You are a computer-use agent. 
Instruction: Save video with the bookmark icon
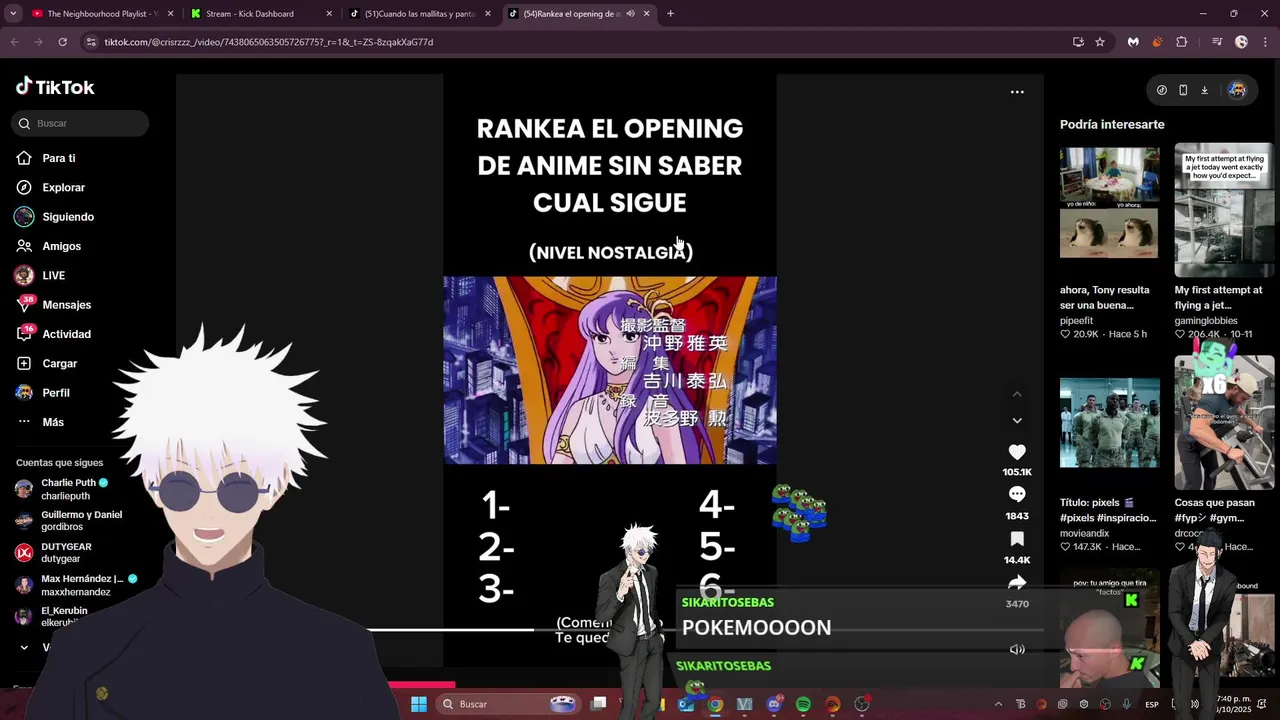point(1017,539)
